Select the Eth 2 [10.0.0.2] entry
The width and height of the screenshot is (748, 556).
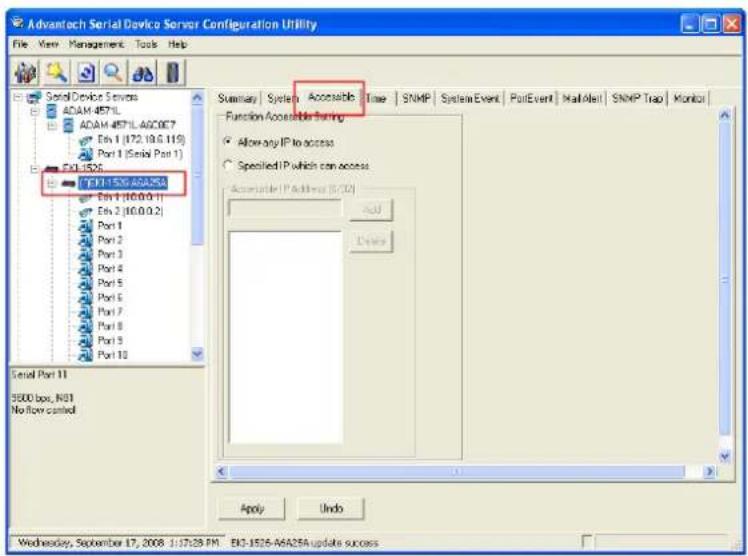pyautogui.click(x=130, y=212)
